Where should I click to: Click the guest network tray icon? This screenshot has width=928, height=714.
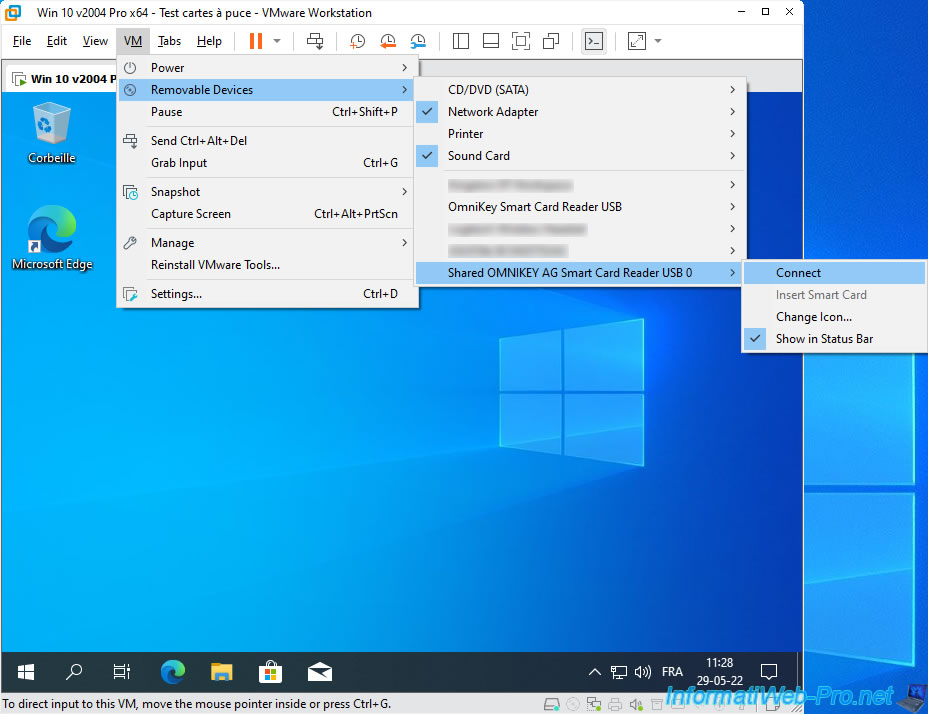(x=618, y=672)
